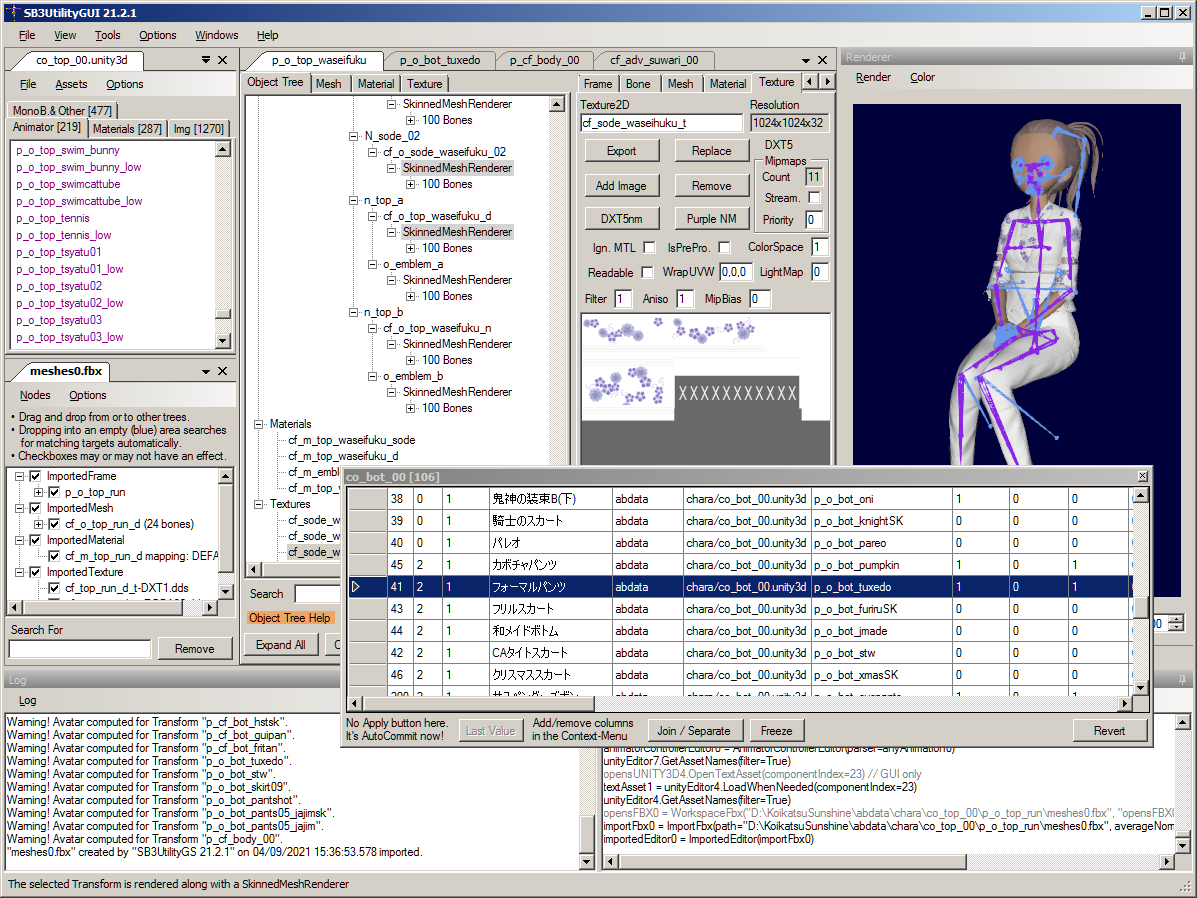Close the p_o_top_waseifuku editor tab group

pos(822,60)
